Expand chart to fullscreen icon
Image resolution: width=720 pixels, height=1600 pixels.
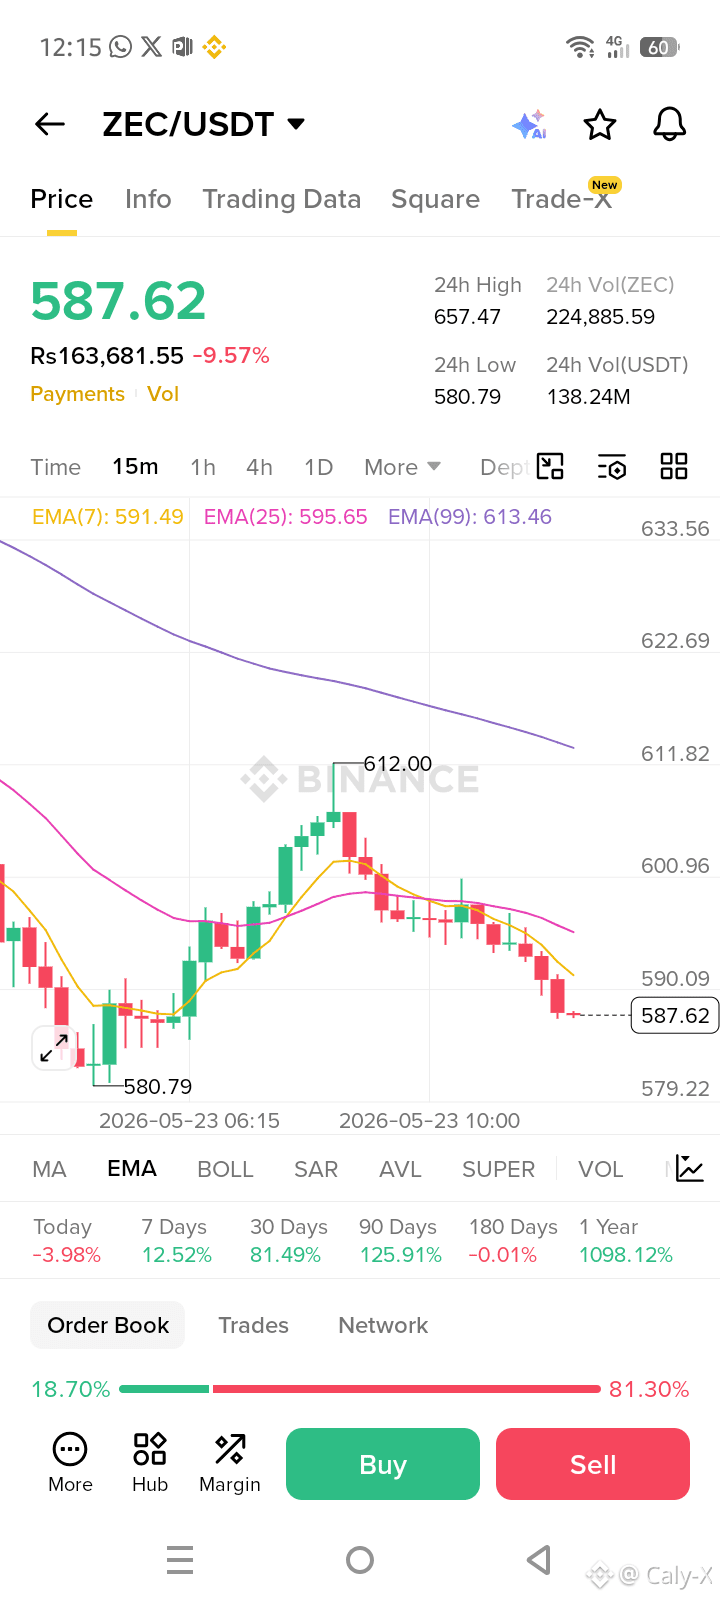[53, 1048]
